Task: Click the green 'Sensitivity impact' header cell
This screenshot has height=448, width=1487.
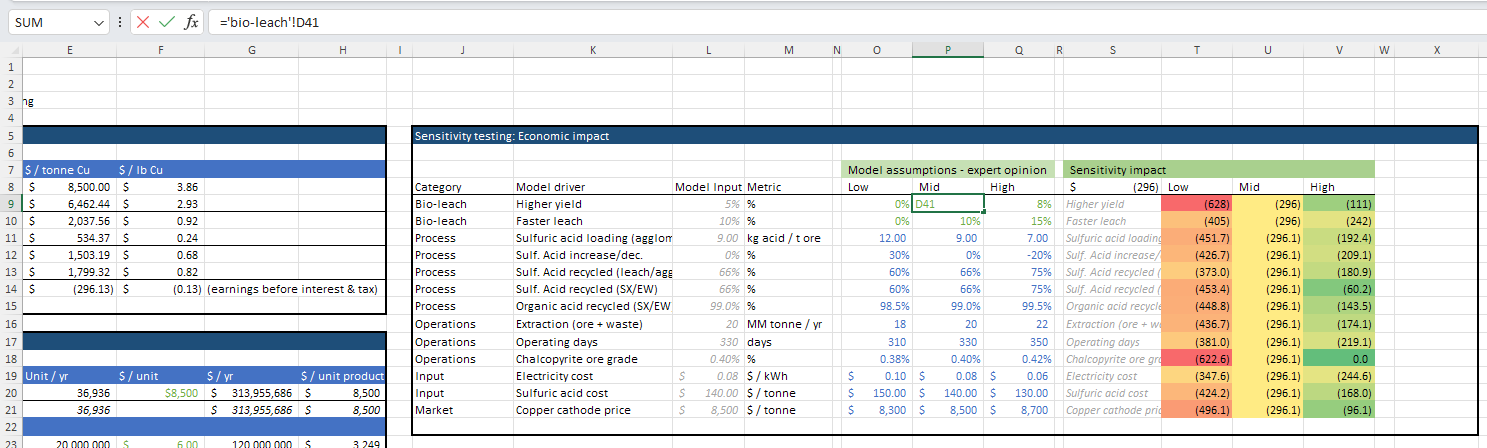Action: 1218,170
